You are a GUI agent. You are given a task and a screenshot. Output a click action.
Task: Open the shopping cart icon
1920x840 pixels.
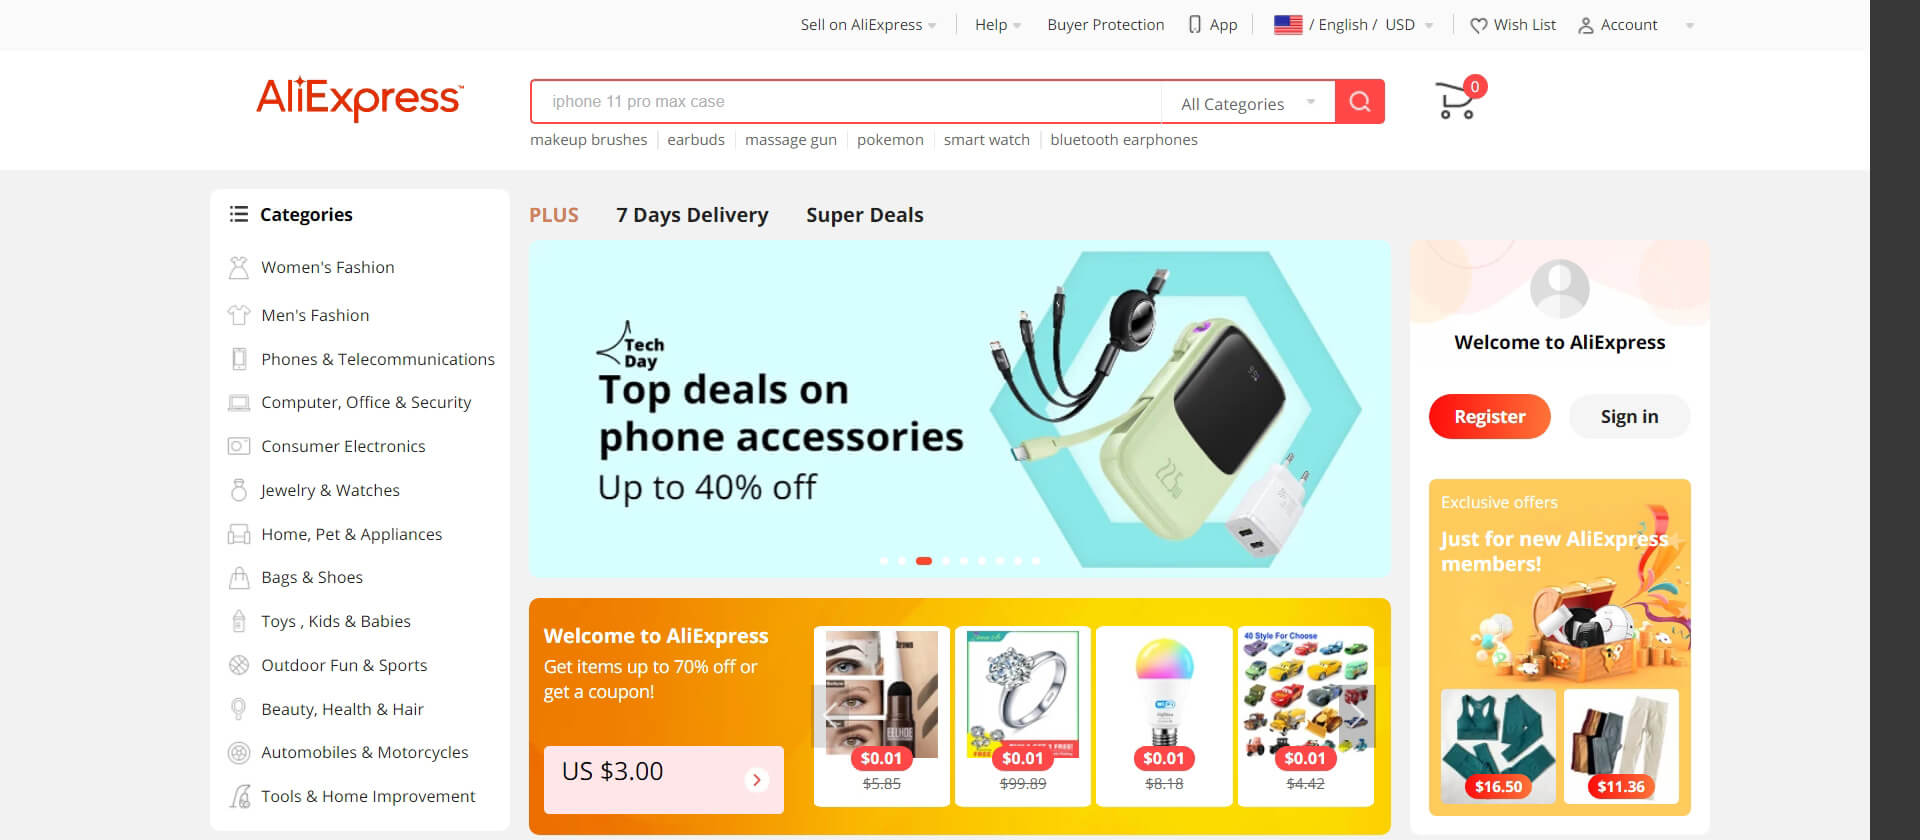1457,100
